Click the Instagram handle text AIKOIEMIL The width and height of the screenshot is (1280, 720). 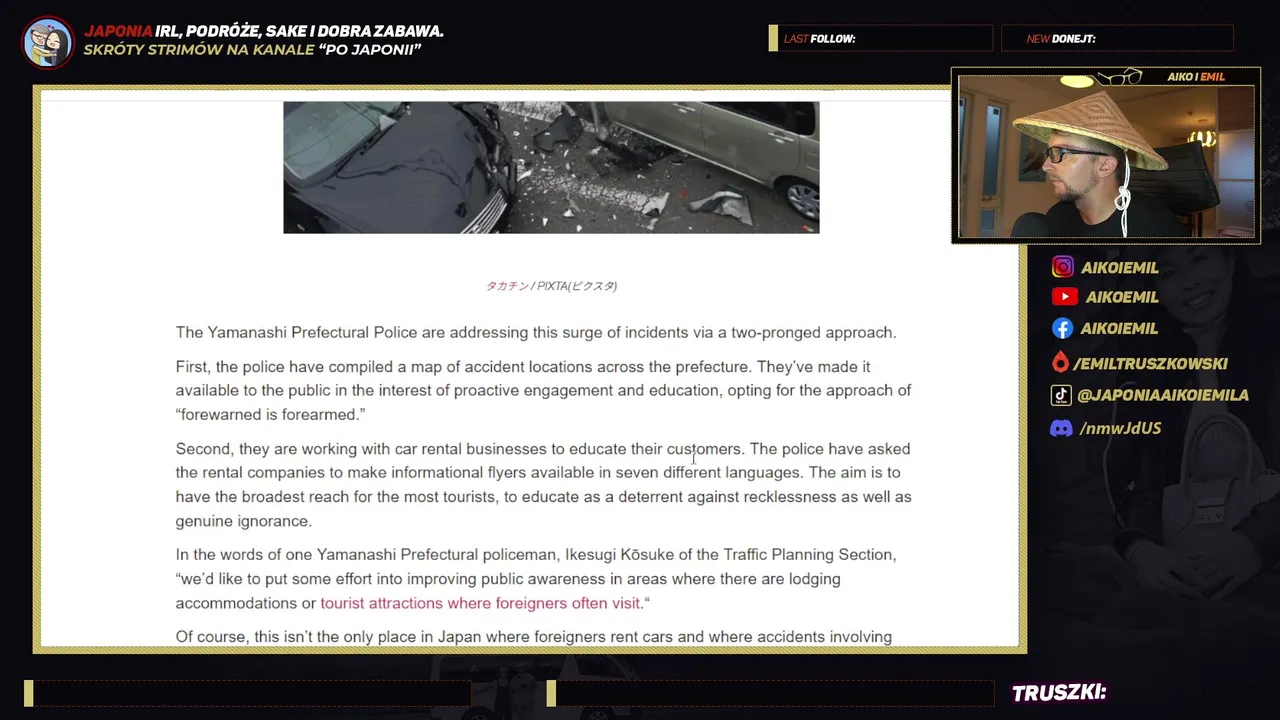1120,268
